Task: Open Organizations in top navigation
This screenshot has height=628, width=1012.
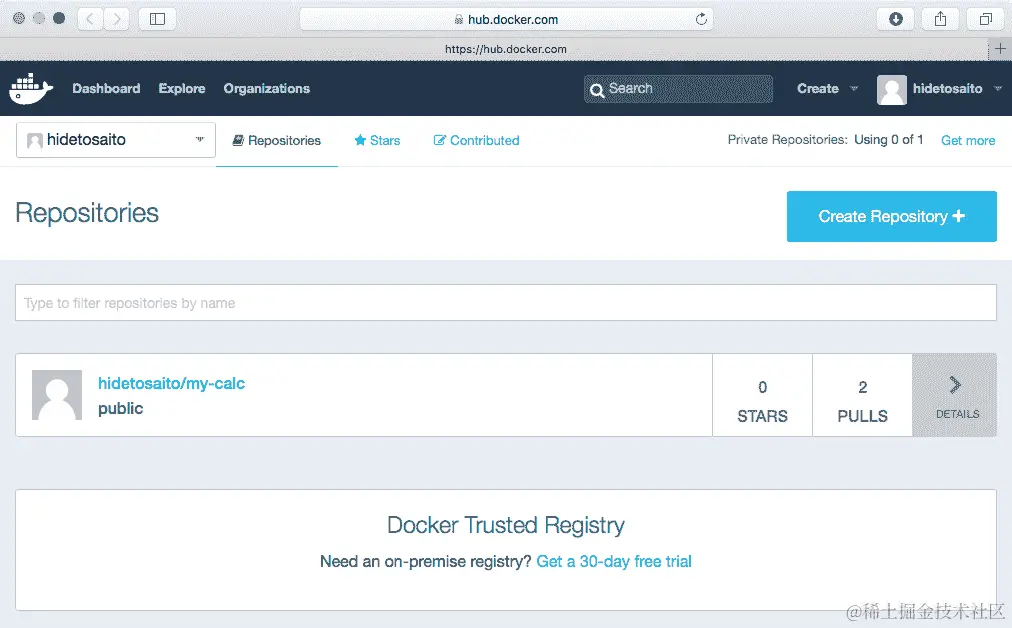Action: click(x=267, y=88)
